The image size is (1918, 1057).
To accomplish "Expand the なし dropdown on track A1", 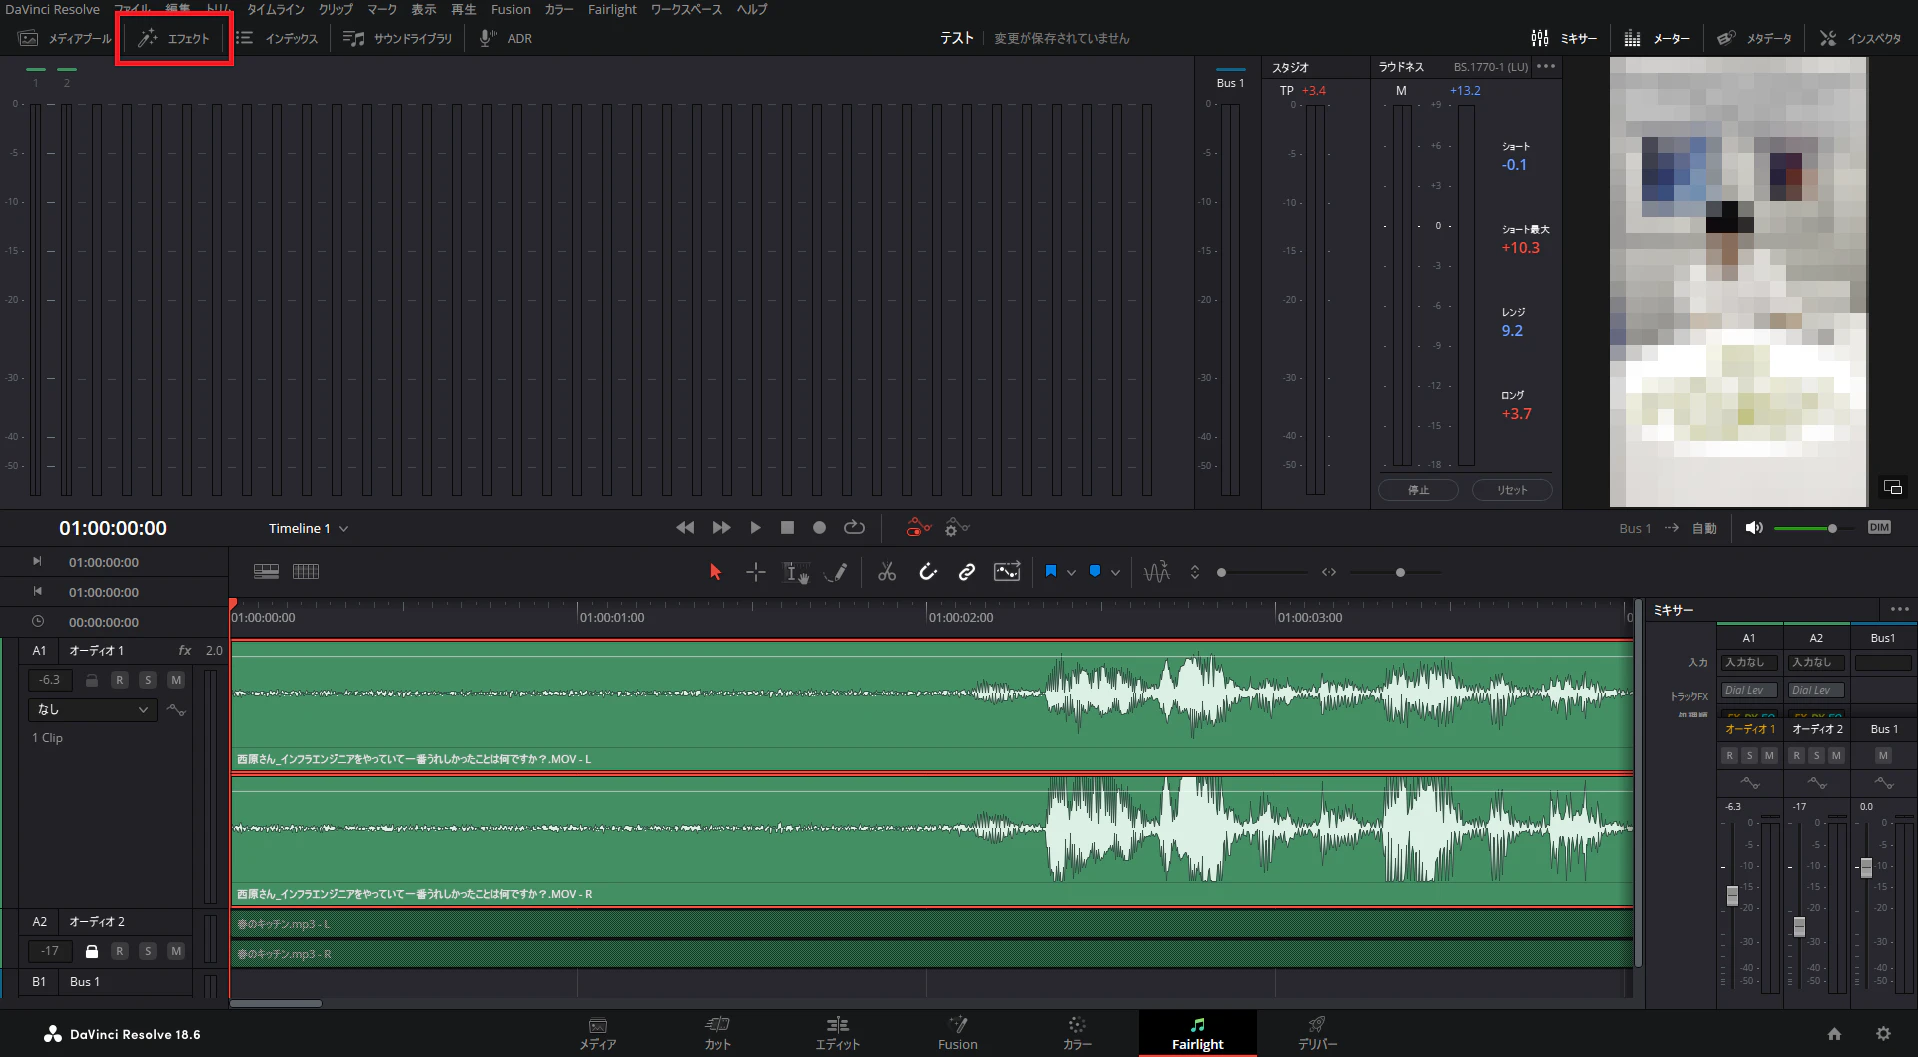I will click(x=92, y=709).
